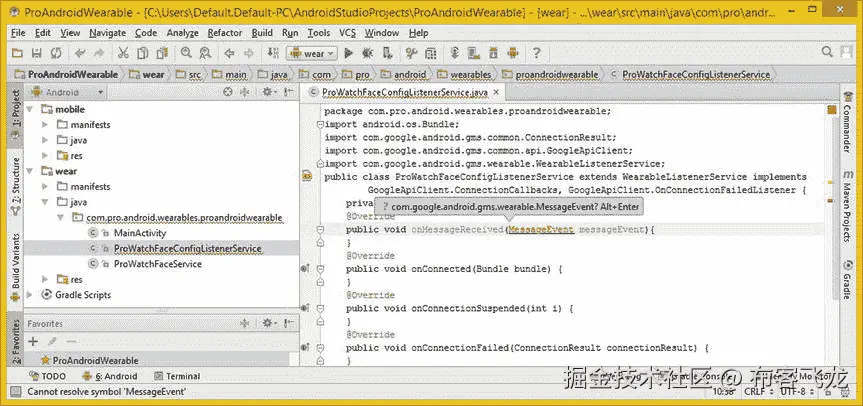Expand the Gradle Scripts node

coord(30,295)
